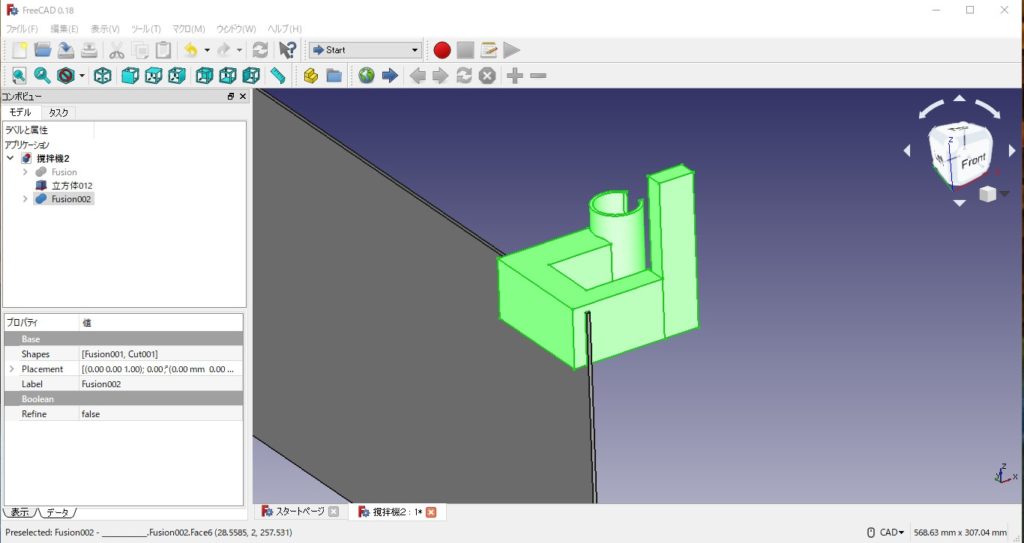Expand the Fusion002 tree item
Screen dimensions: 1024x543
click(25, 199)
